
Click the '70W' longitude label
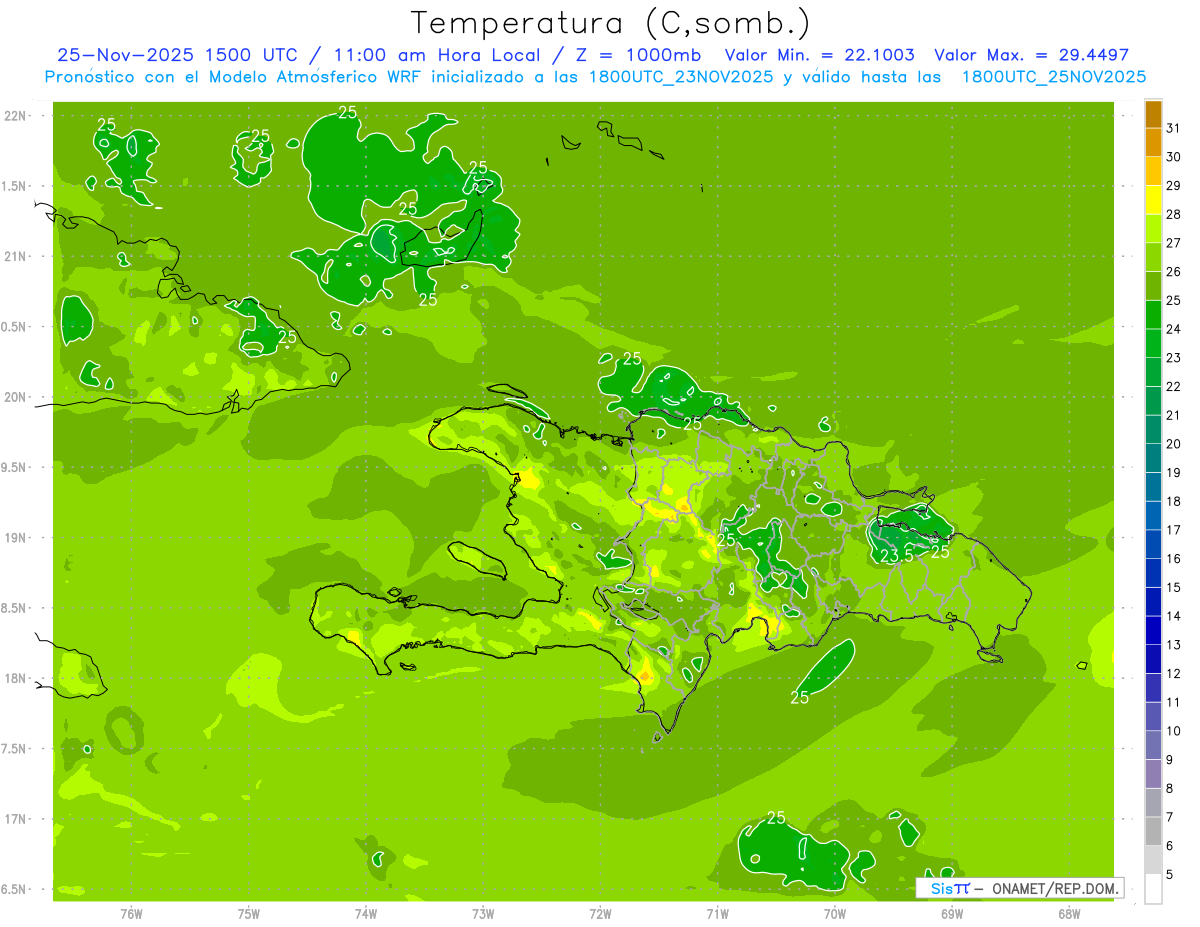[835, 914]
